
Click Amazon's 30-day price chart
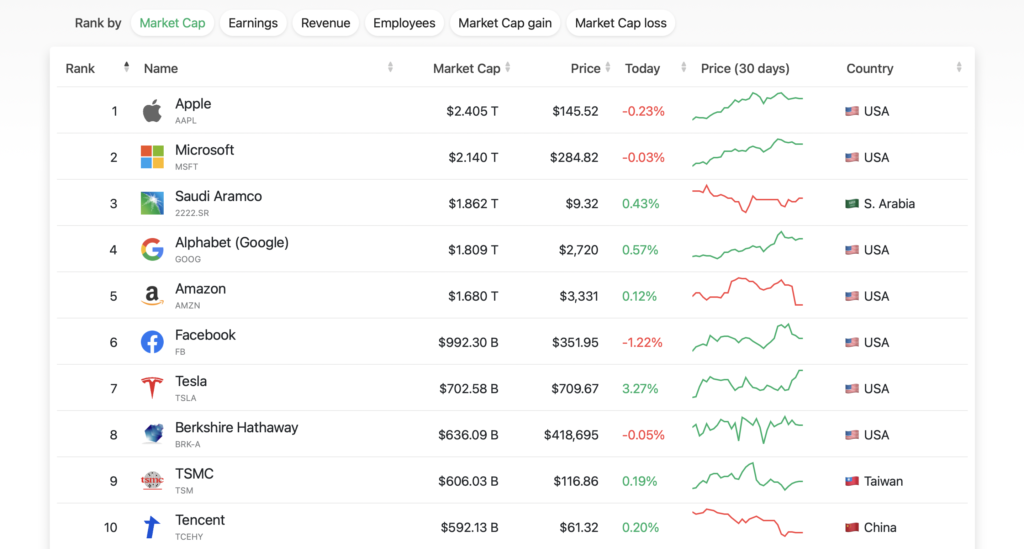tap(748, 291)
